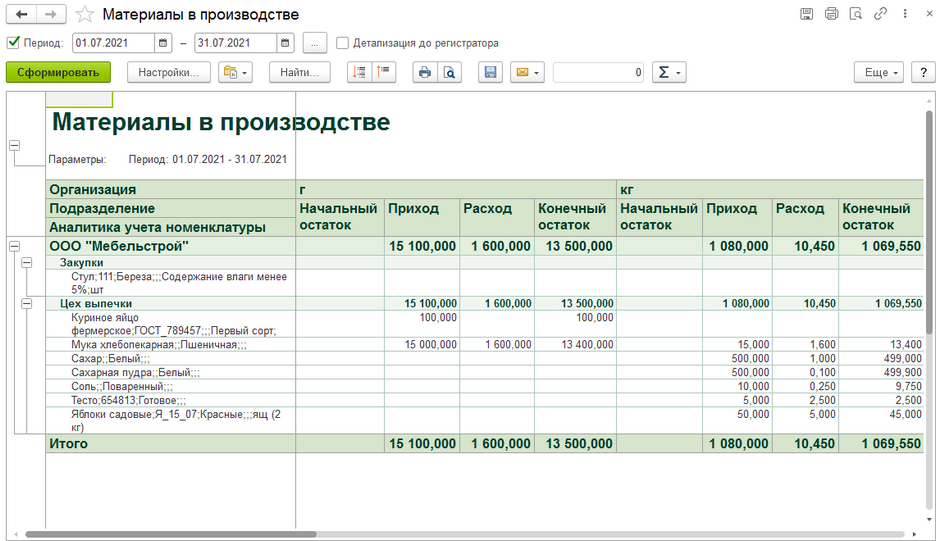
Task: Click the start date field 01.07.2021
Action: (113, 43)
